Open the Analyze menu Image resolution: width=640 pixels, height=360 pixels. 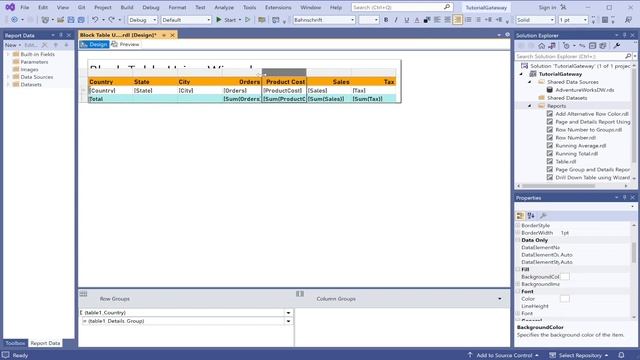tap(224, 7)
